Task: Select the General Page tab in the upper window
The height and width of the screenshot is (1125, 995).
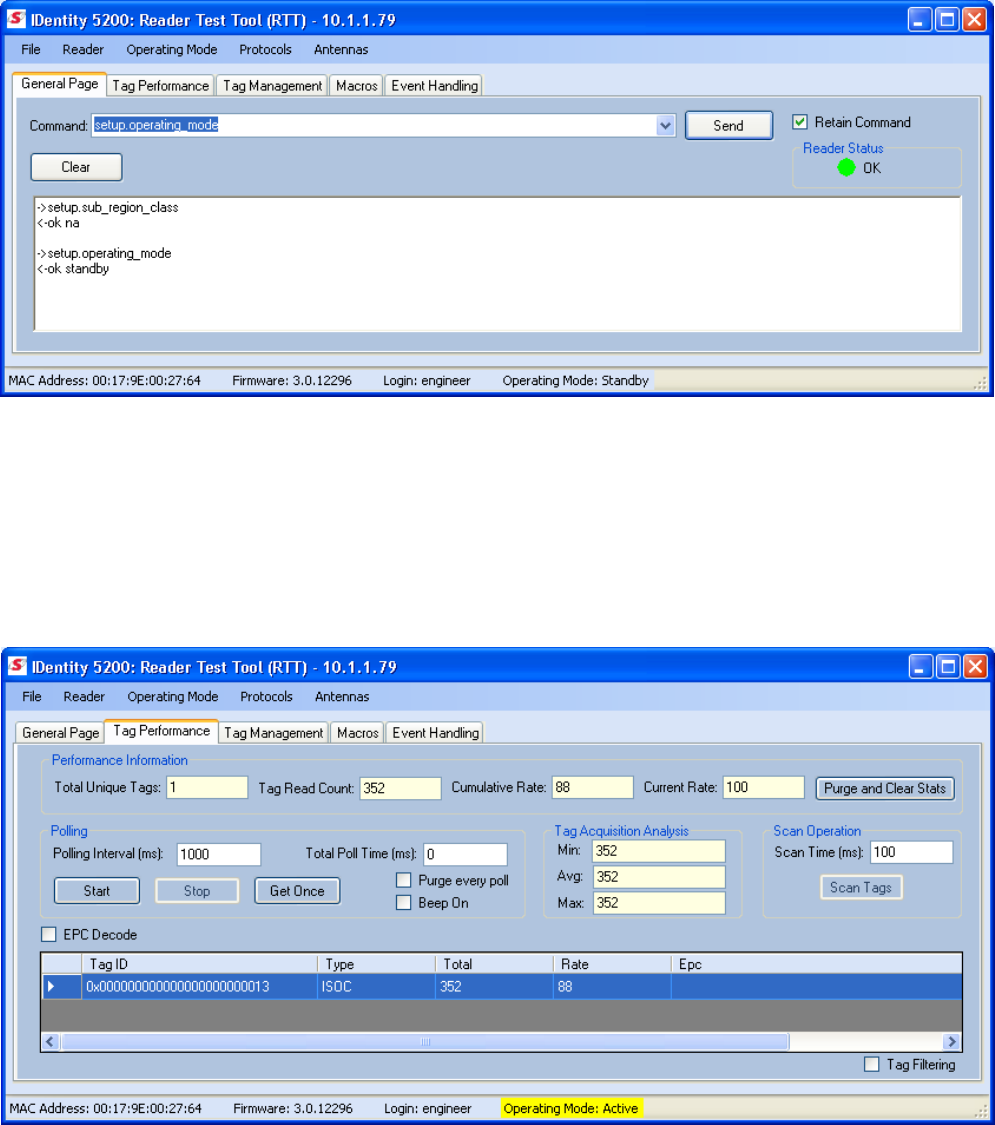Action: click(60, 84)
